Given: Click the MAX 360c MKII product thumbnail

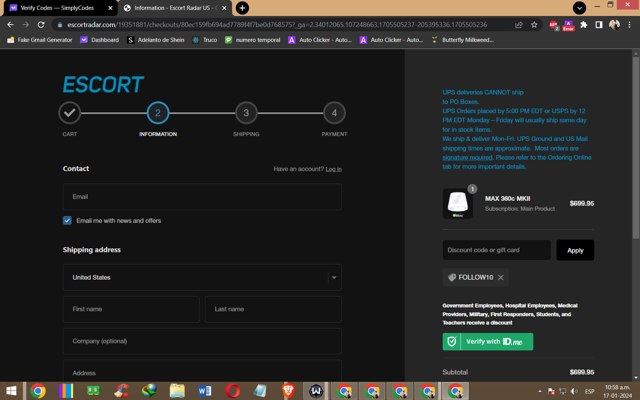Looking at the screenshot, I should [x=458, y=203].
